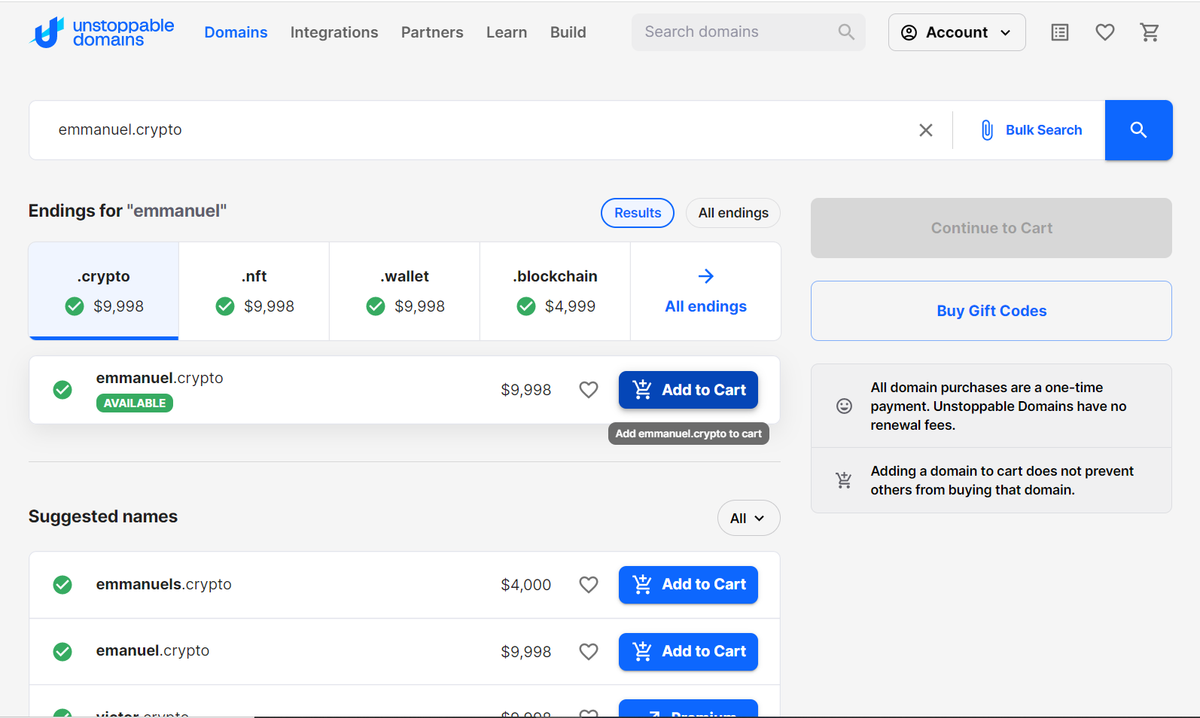This screenshot has width=1200, height=718.
Task: Favorite emmanuels.crypto with the heart toggle
Action: coord(589,584)
